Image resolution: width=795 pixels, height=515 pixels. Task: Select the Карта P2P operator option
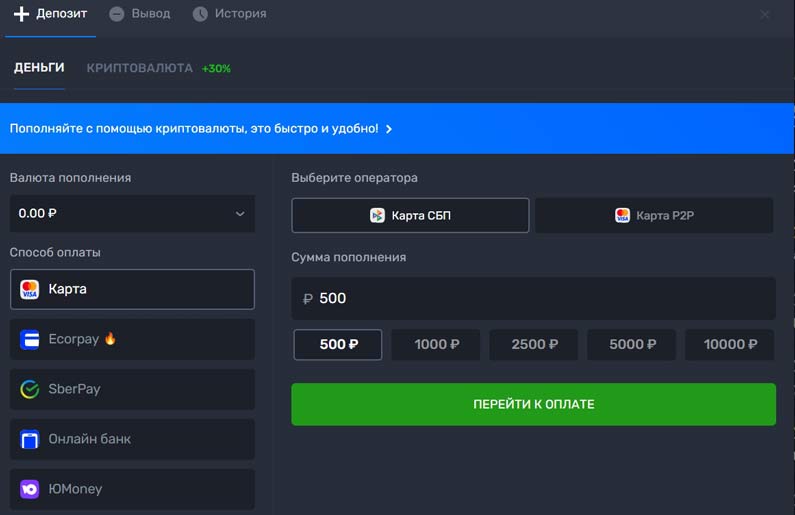coord(654,215)
